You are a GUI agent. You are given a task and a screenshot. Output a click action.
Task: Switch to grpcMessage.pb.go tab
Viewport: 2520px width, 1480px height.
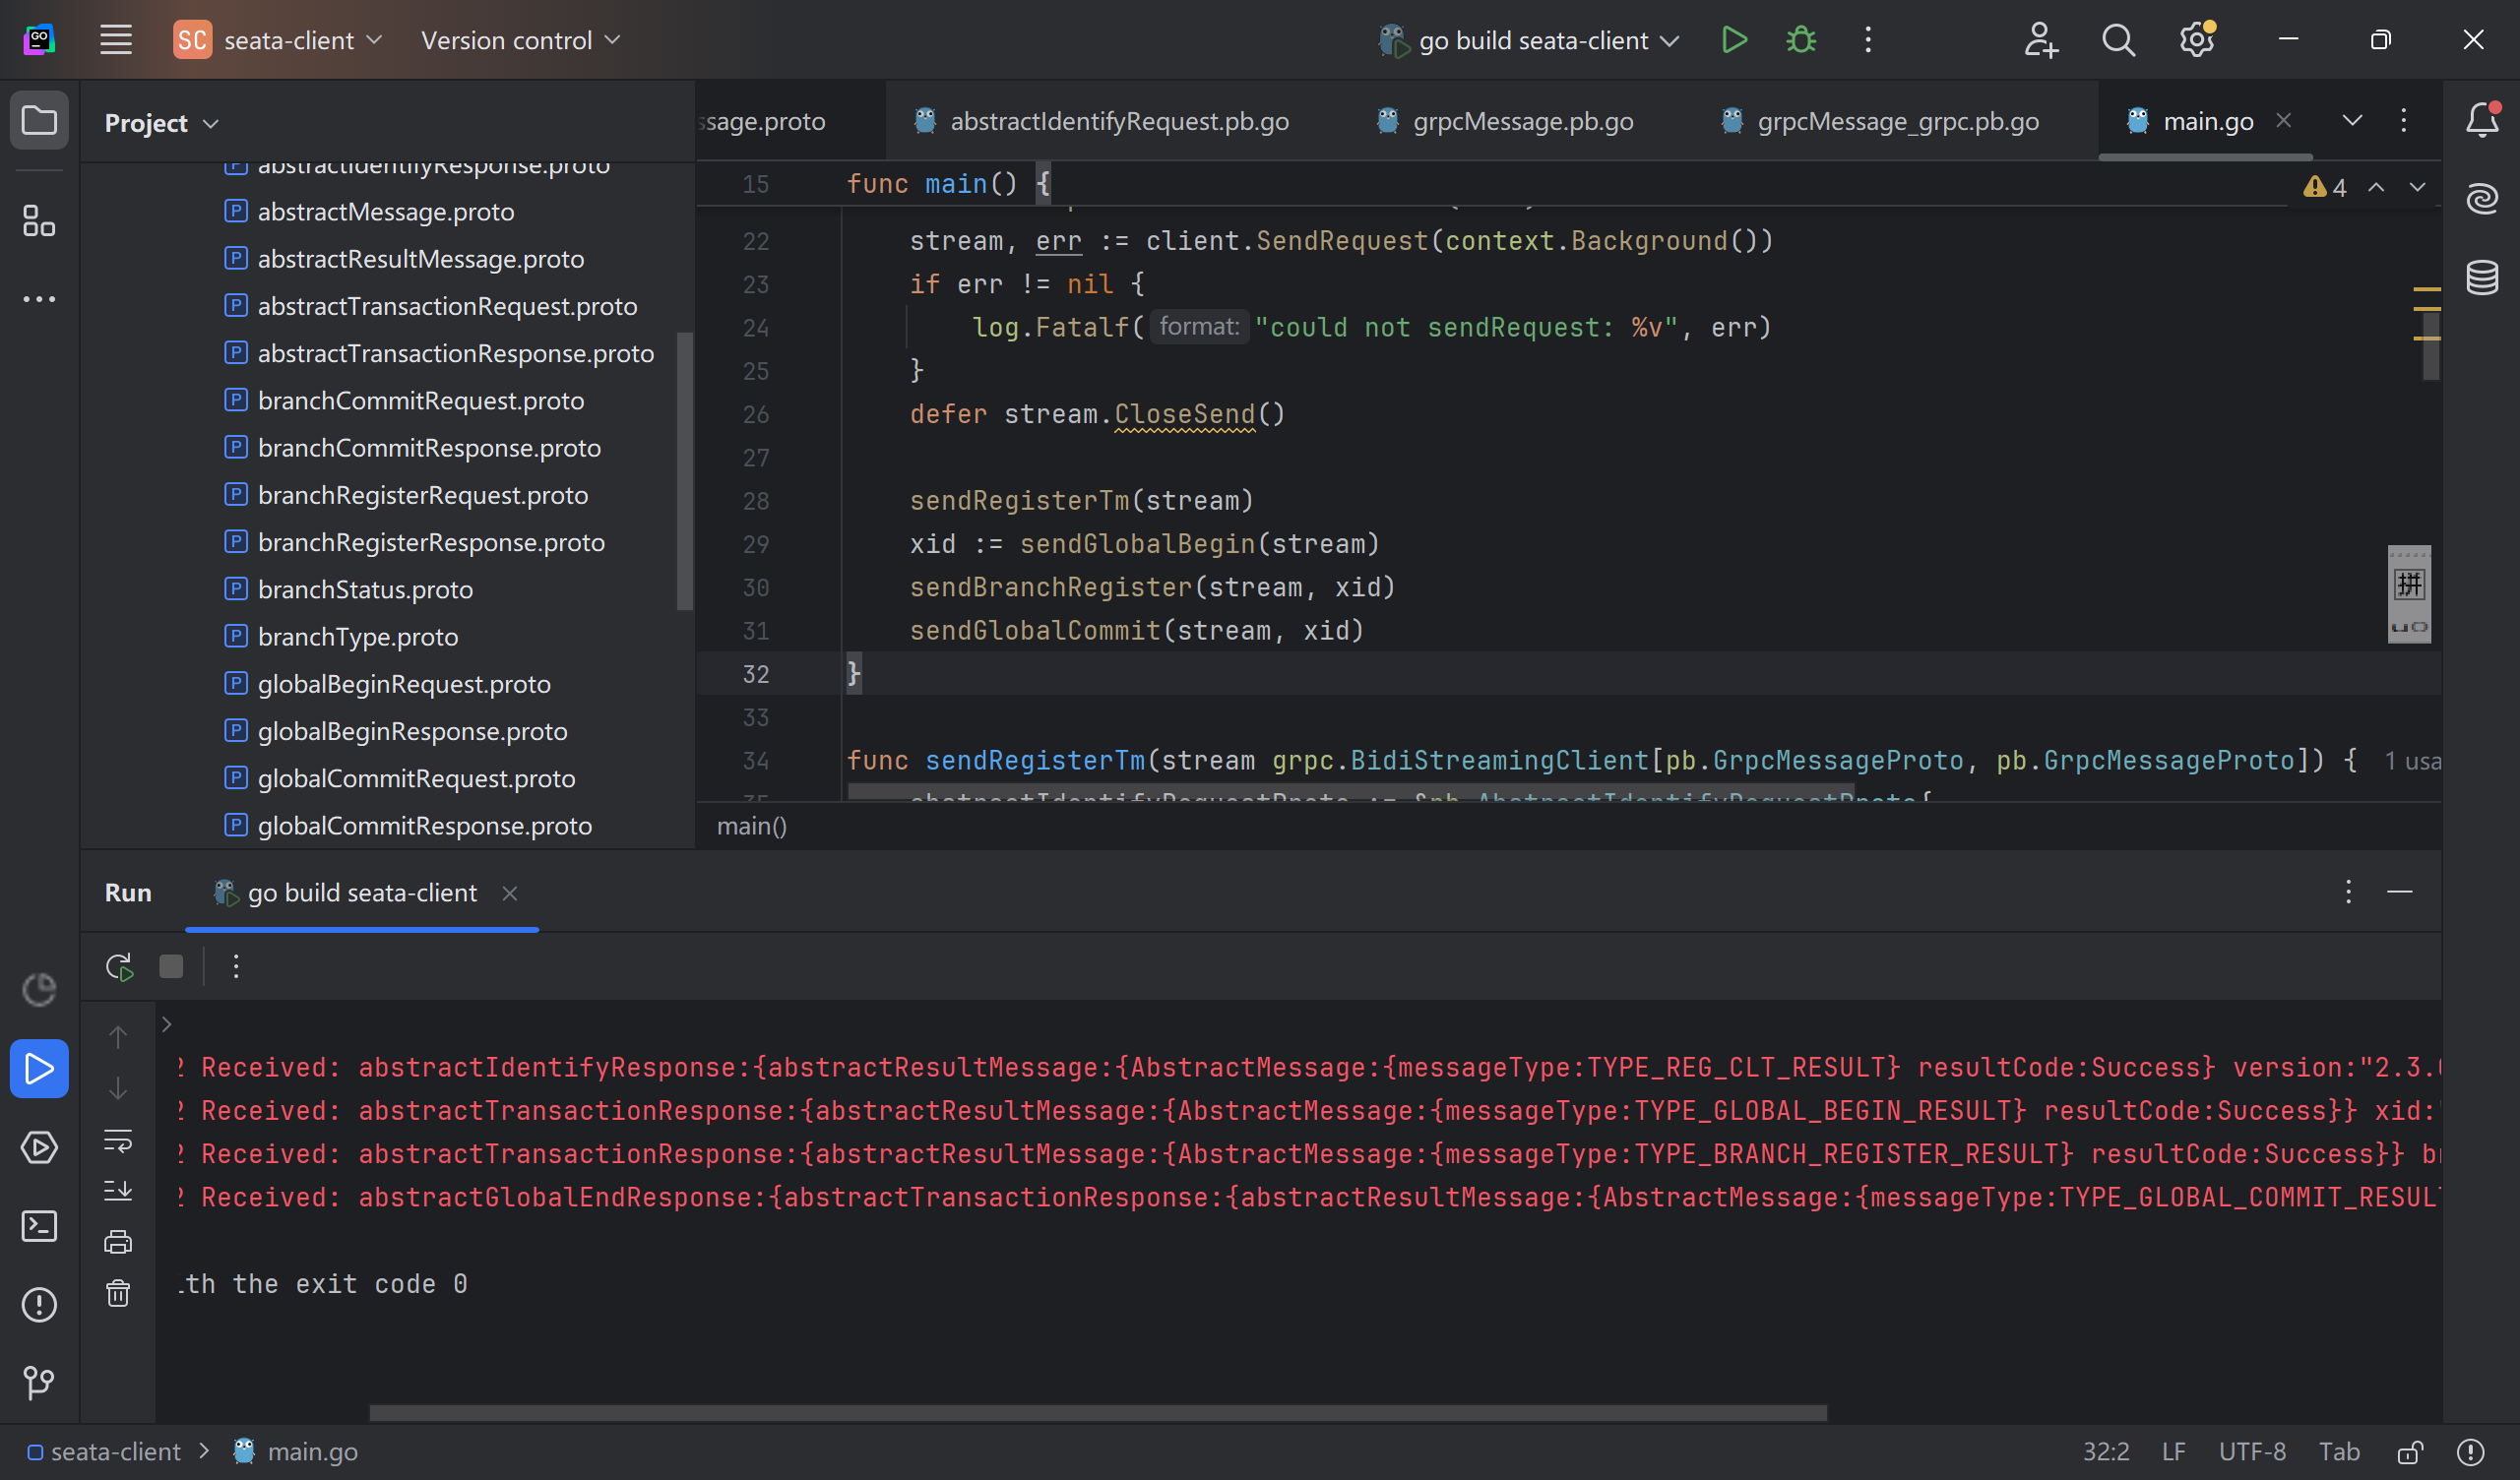click(1522, 121)
